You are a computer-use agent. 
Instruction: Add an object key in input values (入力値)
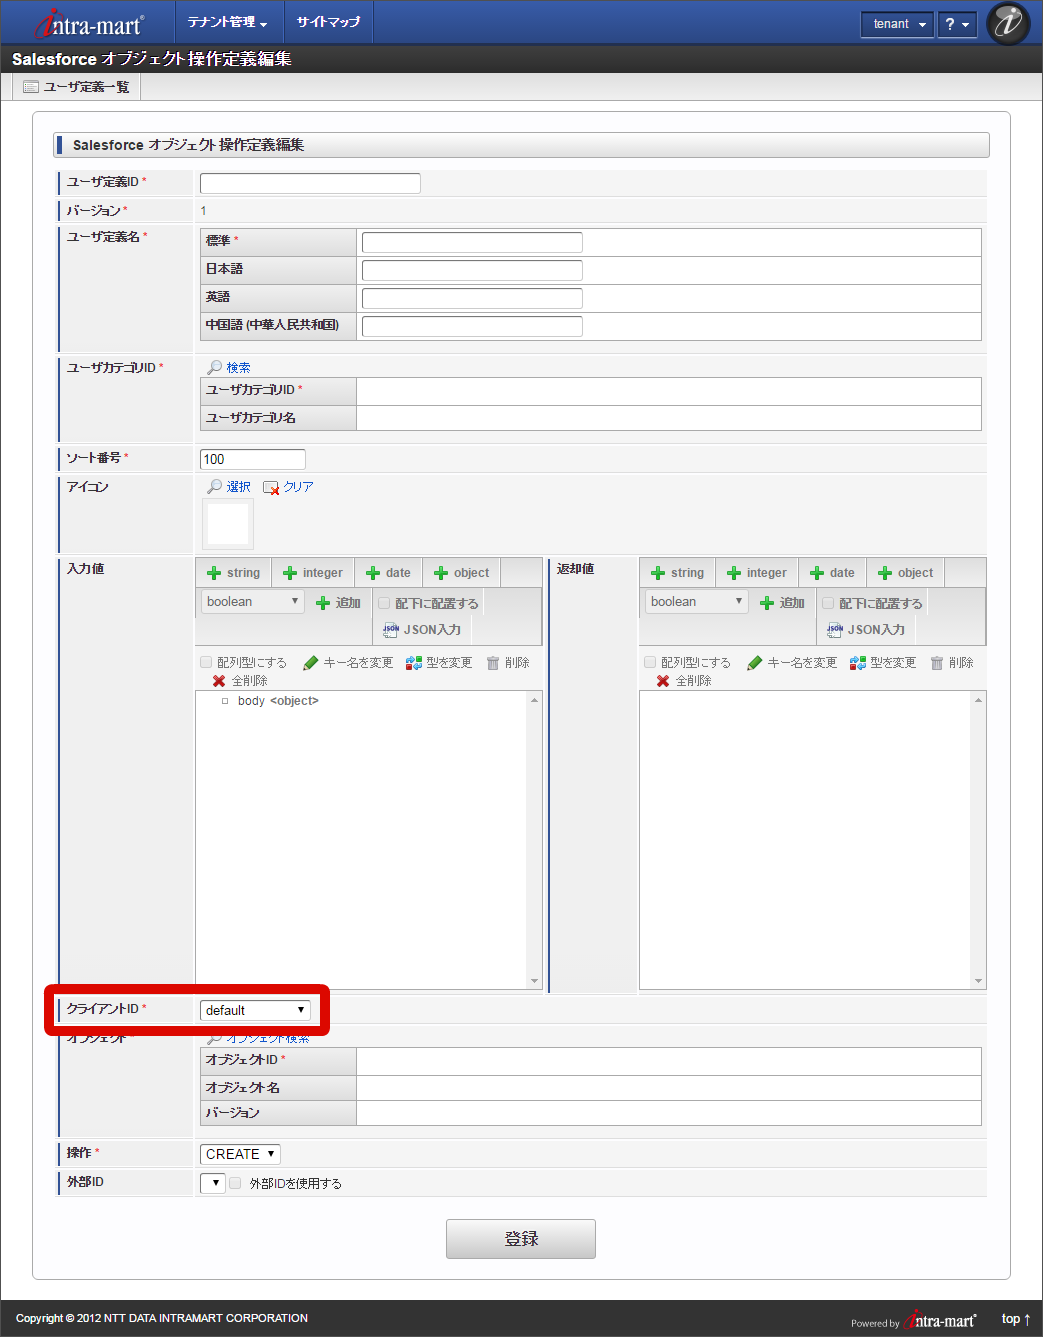462,573
